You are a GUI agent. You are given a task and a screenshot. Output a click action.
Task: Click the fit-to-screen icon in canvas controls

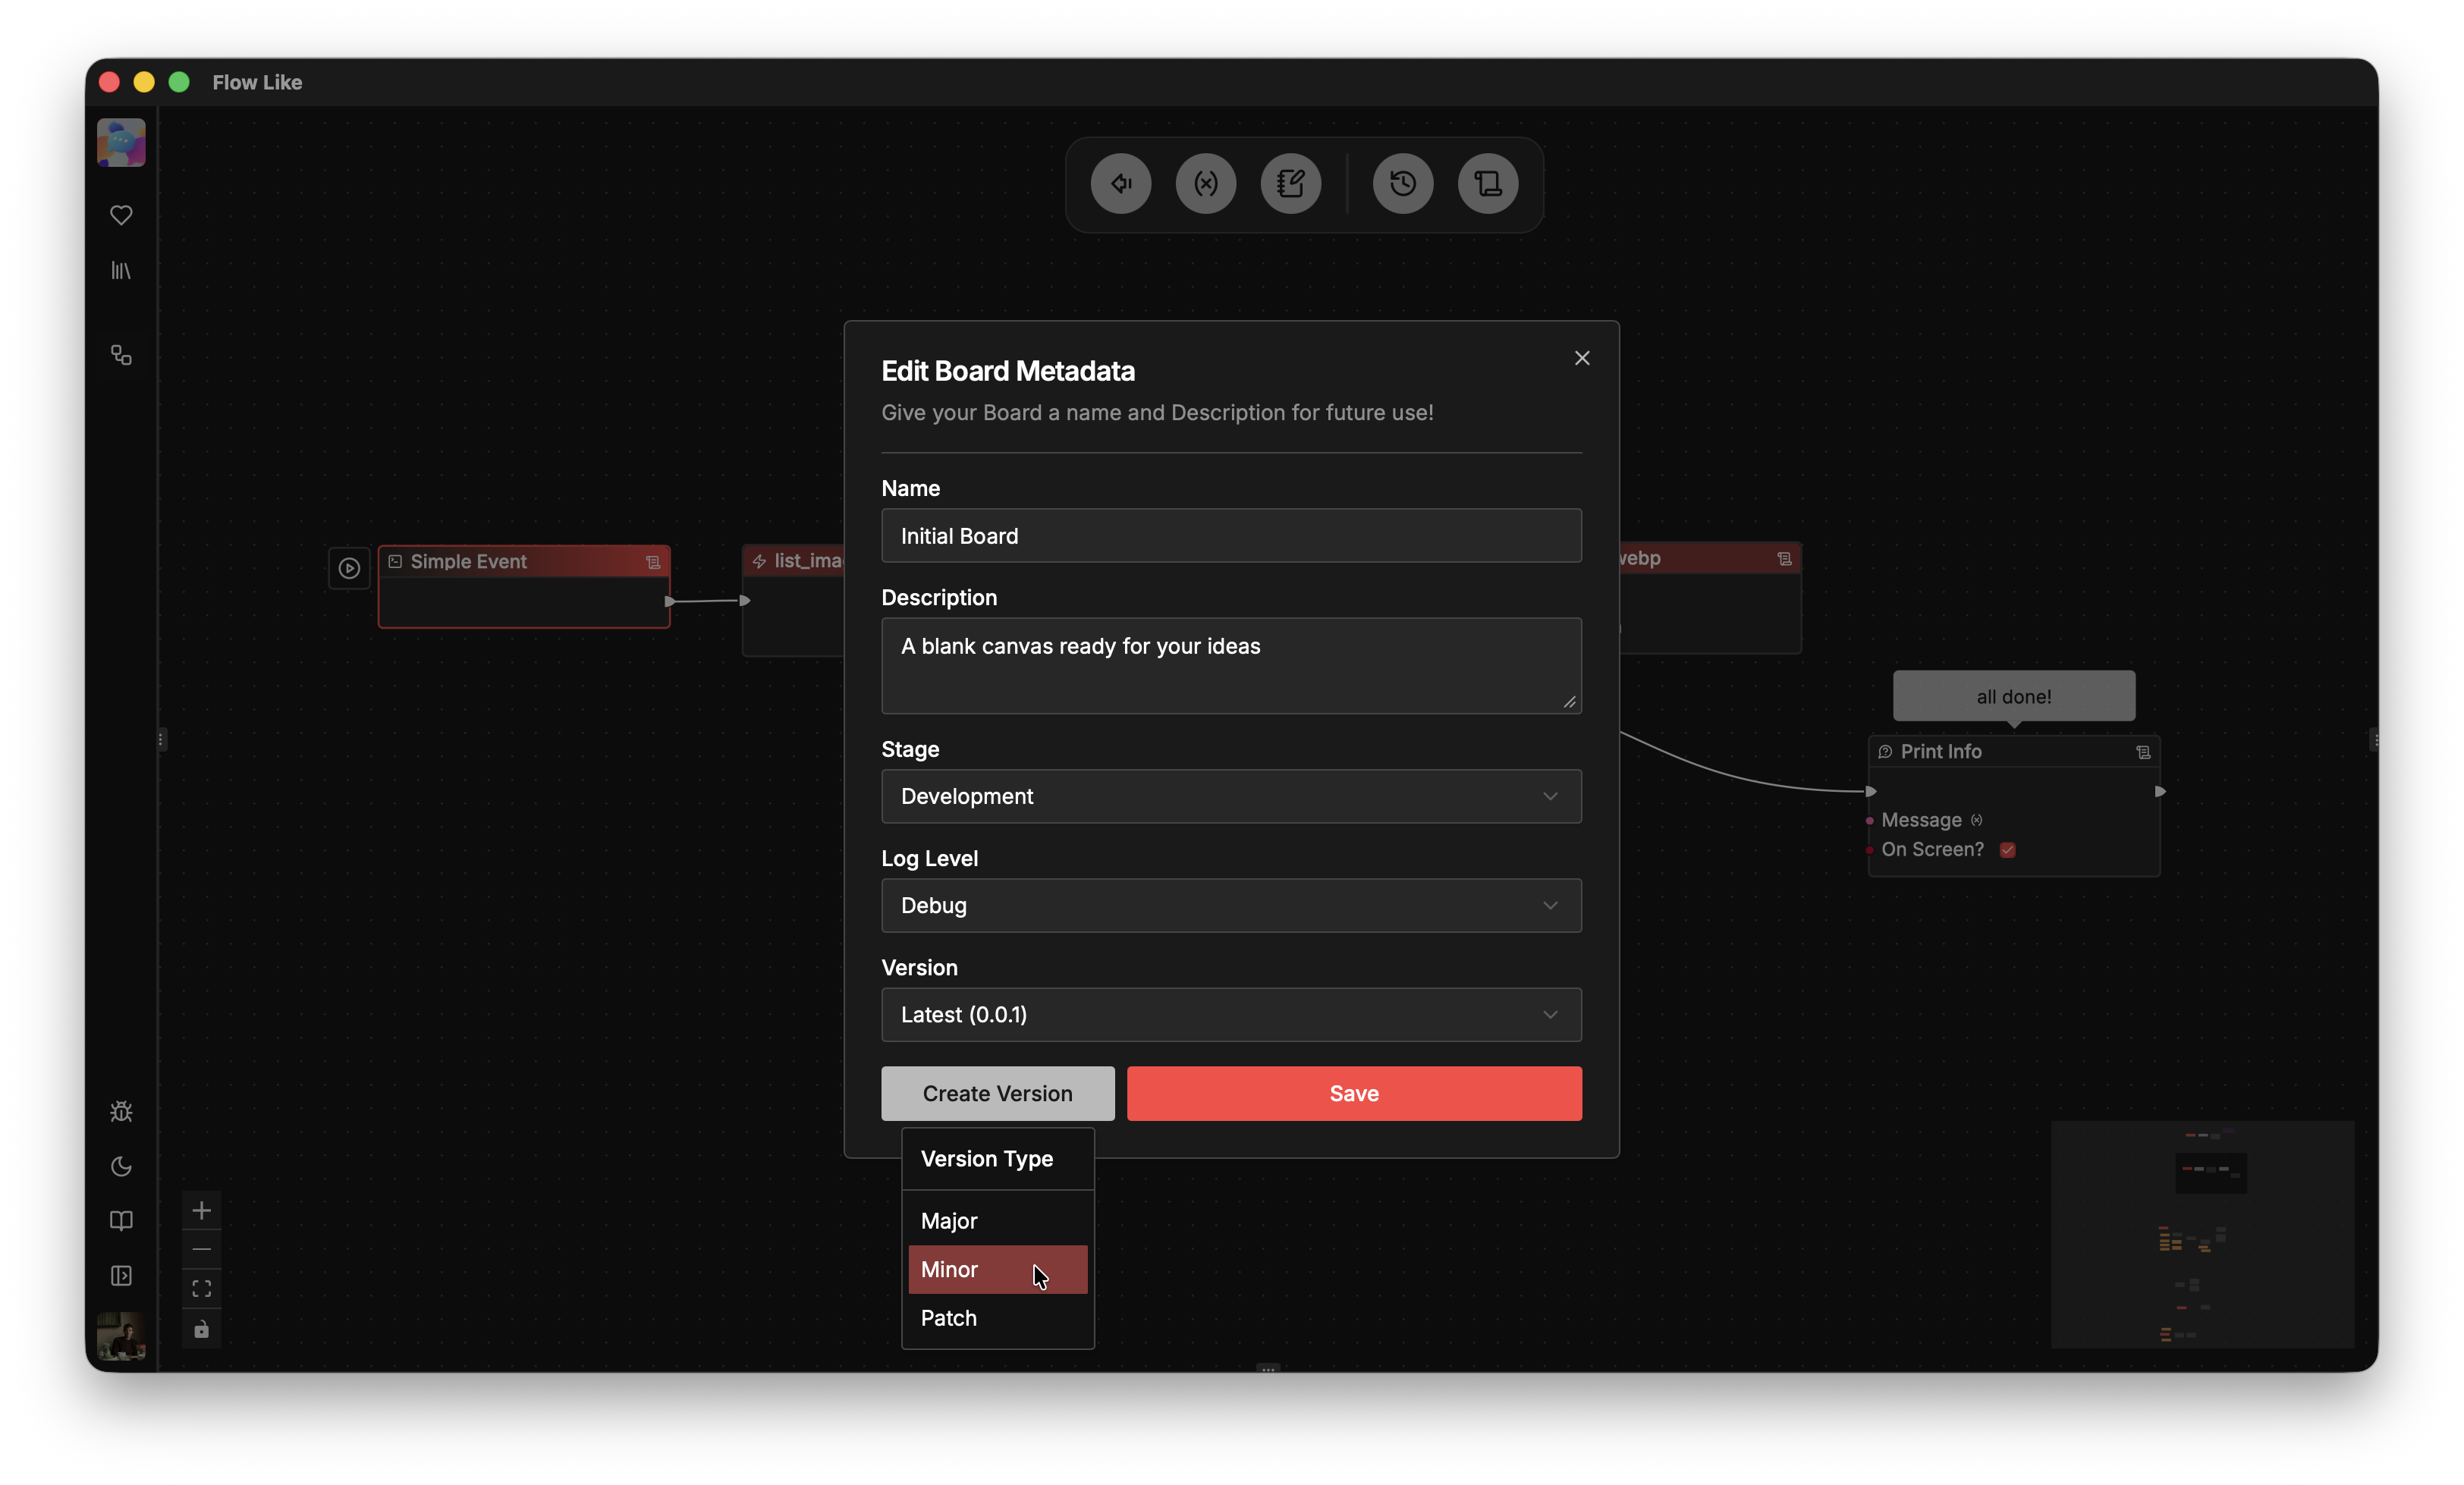coord(200,1289)
